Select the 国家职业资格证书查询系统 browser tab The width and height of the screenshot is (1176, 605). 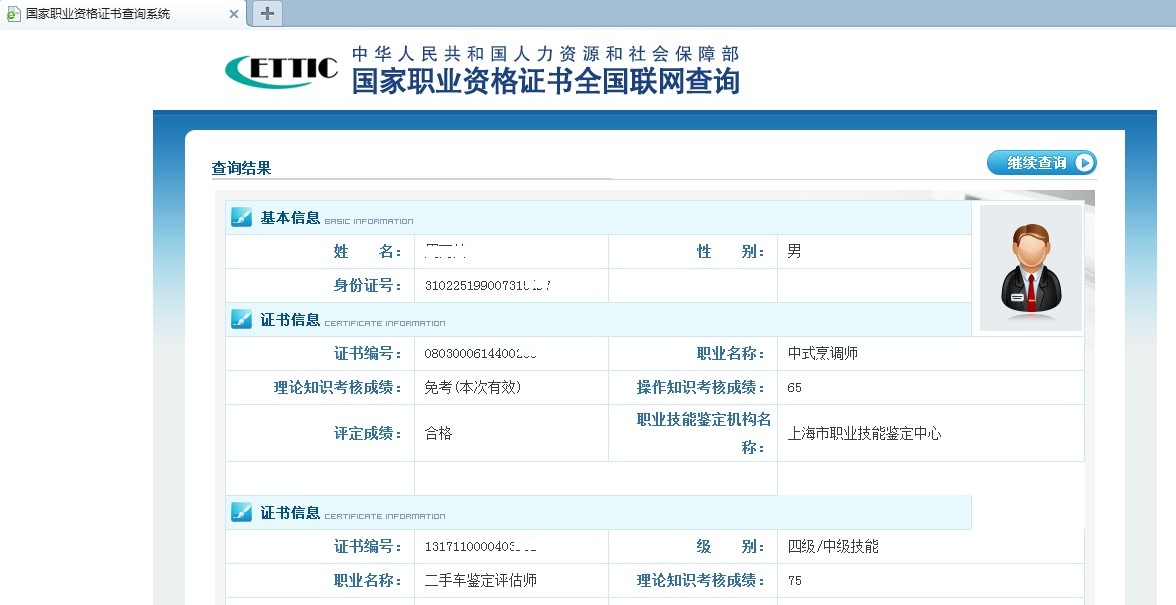pyautogui.click(x=110, y=14)
